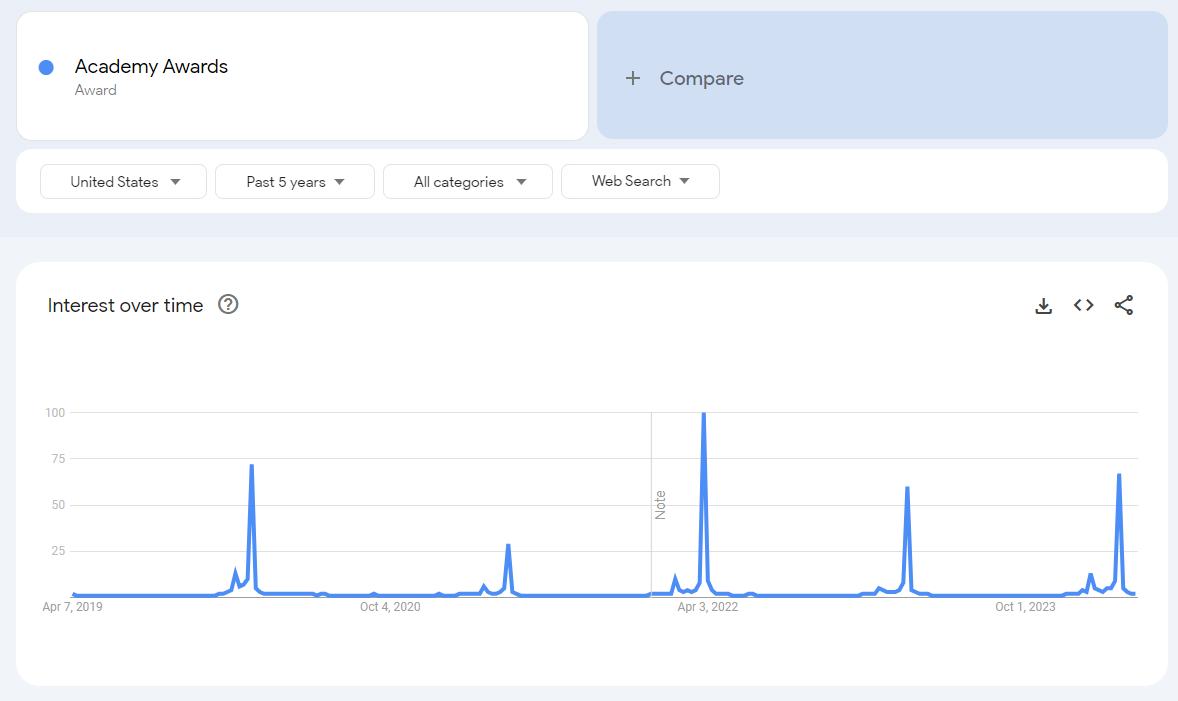1178x701 pixels.
Task: Add a Compare search term
Action: 882,75
